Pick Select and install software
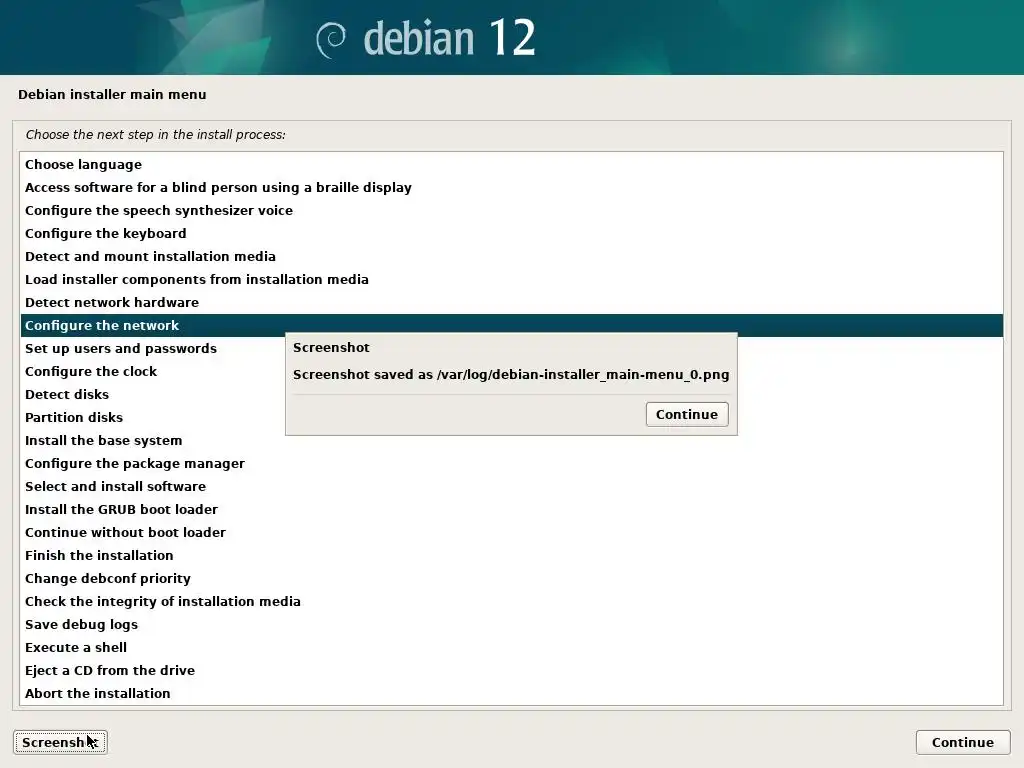1024x768 pixels. [511, 487]
